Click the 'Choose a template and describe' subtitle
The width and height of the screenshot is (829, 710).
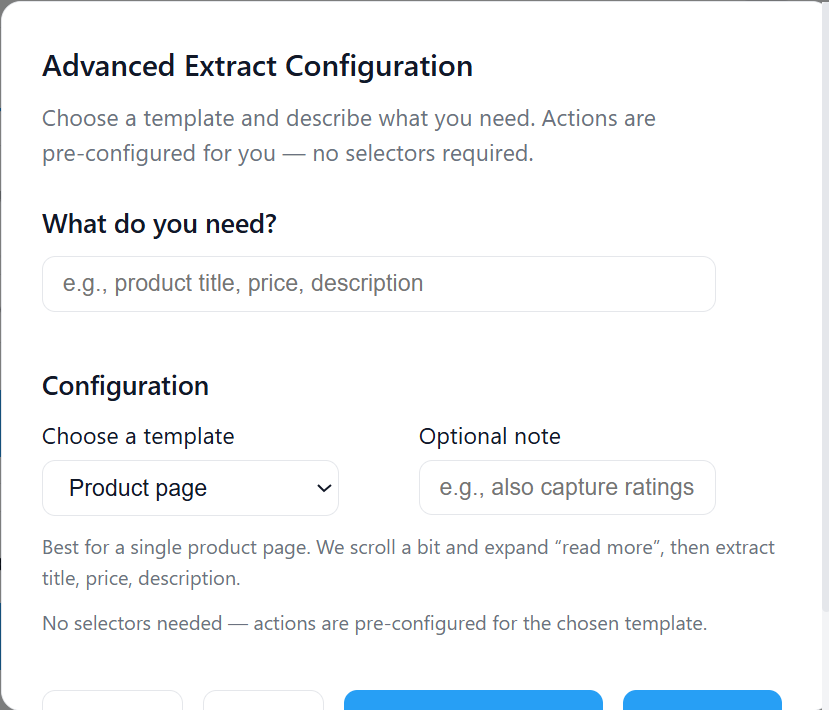349,118
